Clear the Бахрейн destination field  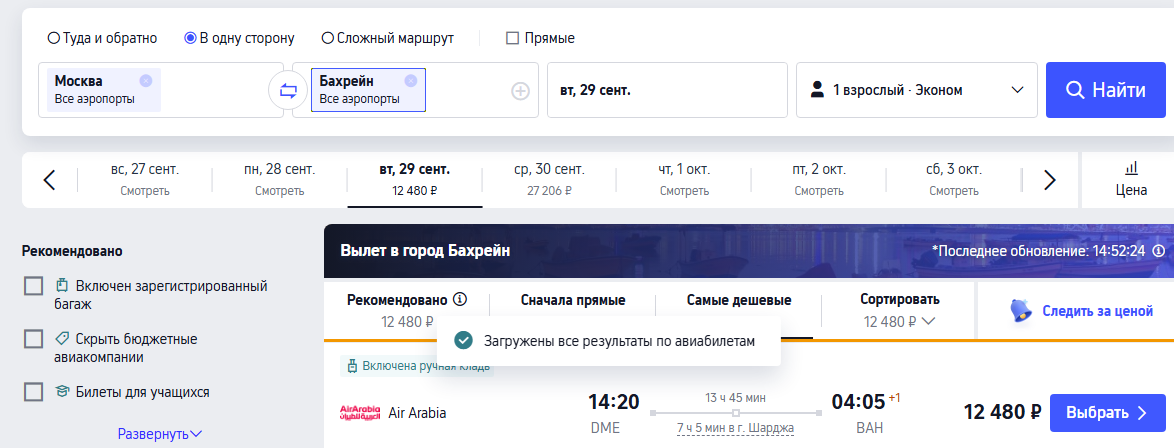(410, 81)
